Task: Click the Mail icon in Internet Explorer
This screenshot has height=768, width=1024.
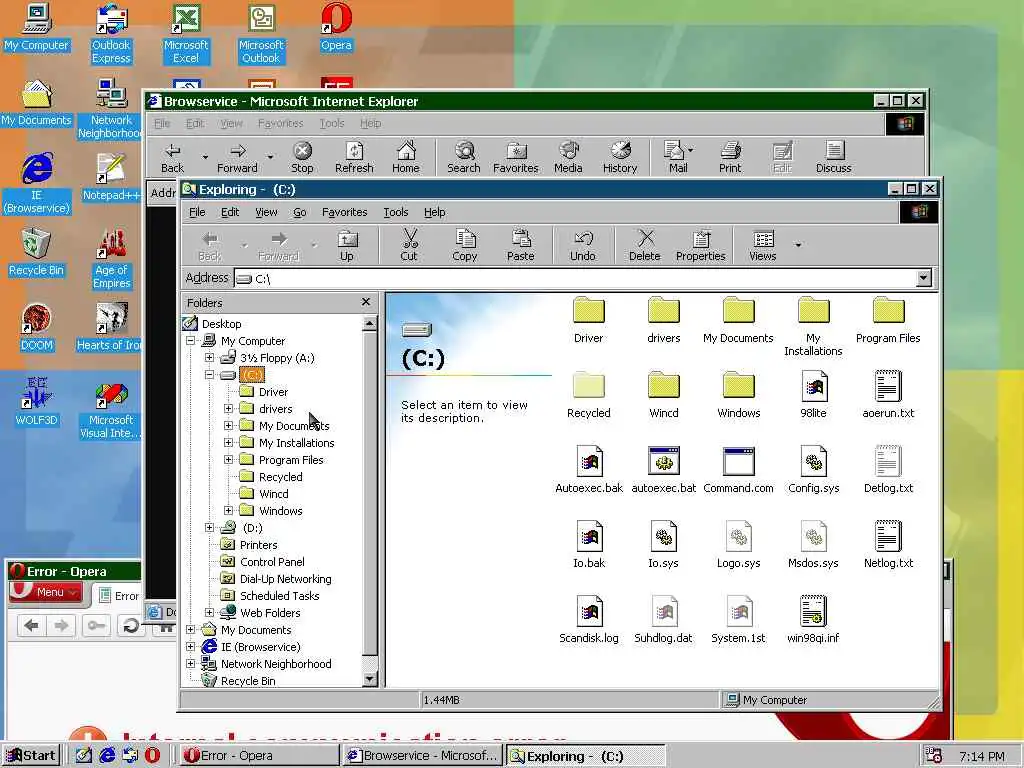Action: pyautogui.click(x=678, y=157)
